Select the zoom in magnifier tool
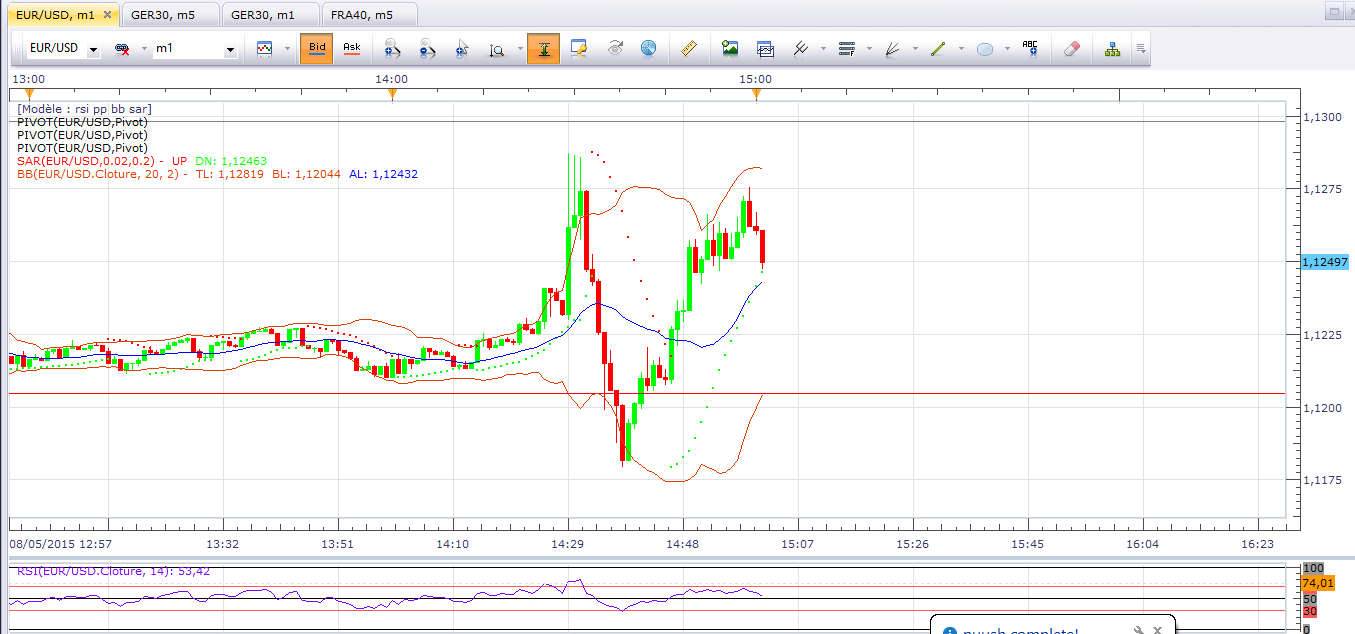1355x634 pixels. (x=392, y=48)
